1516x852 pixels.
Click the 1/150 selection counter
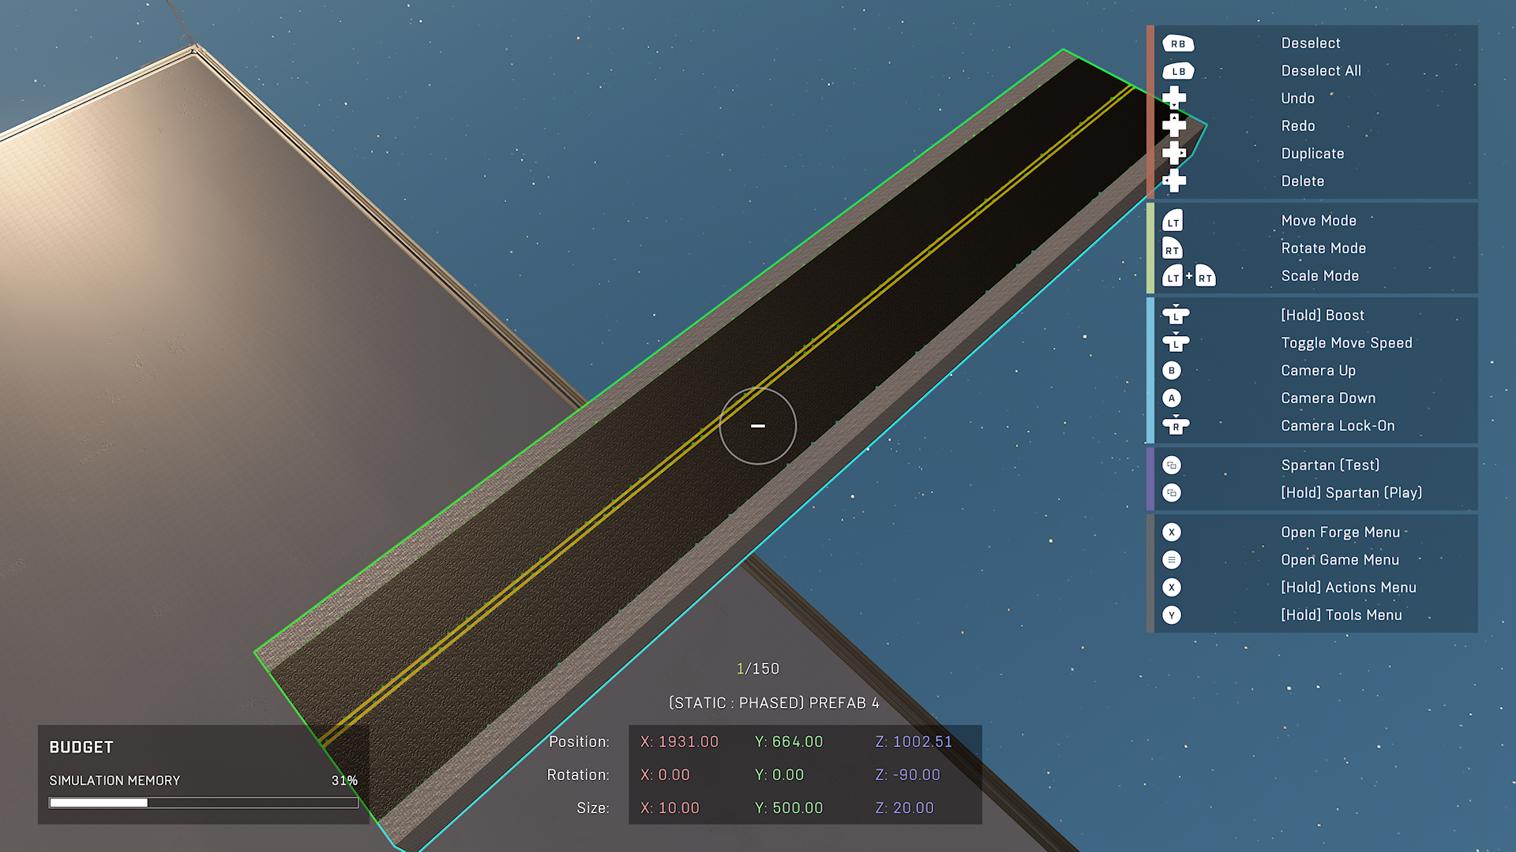[x=758, y=669]
